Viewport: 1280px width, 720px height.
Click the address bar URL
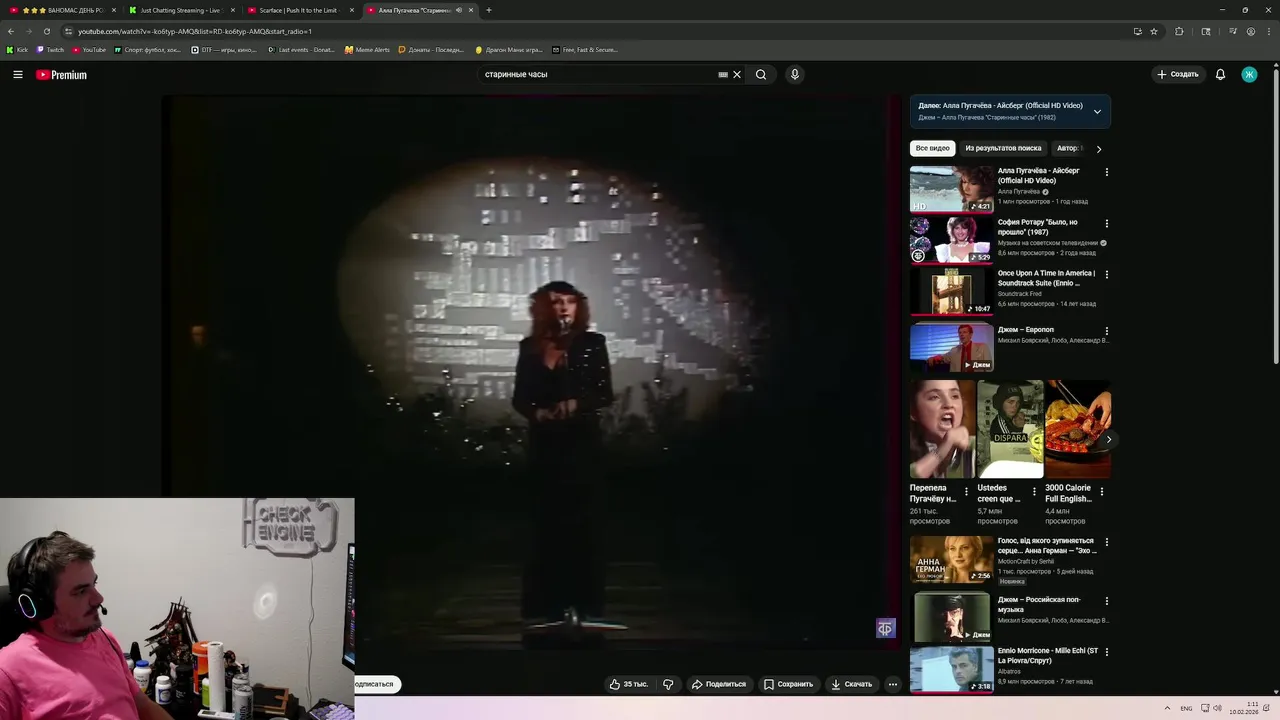tap(195, 31)
